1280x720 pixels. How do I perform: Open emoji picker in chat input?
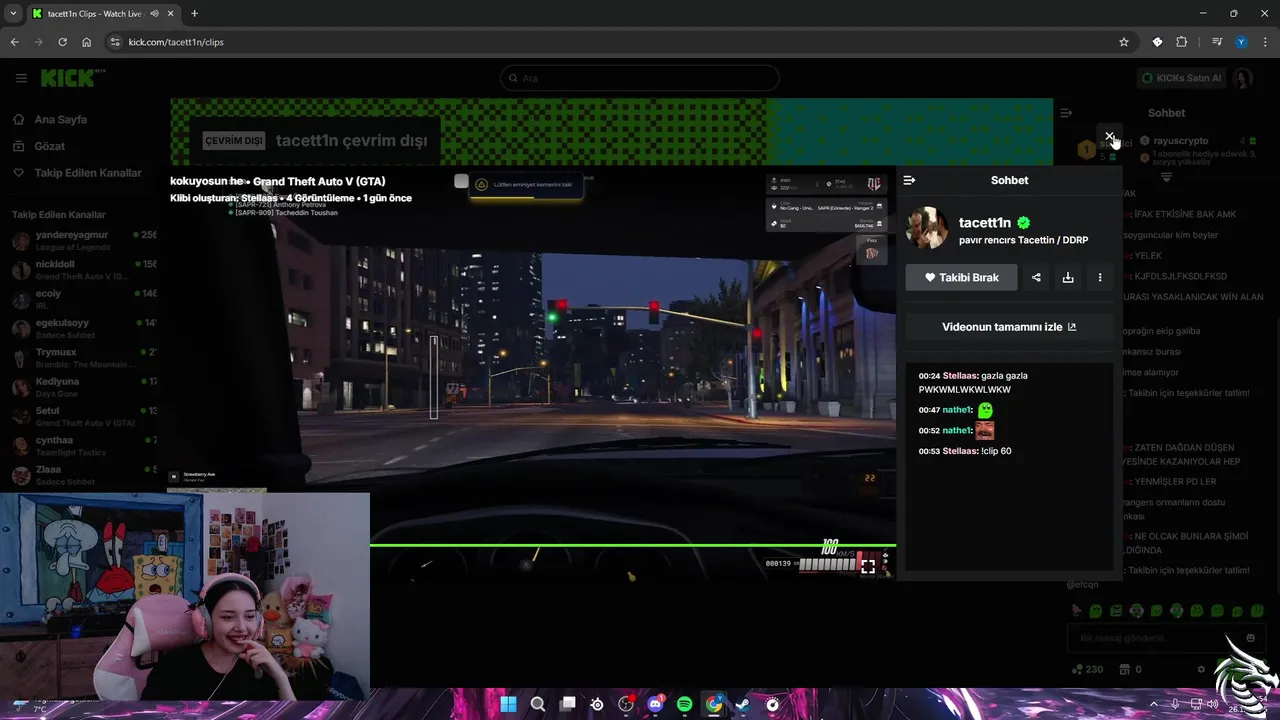(1250, 638)
